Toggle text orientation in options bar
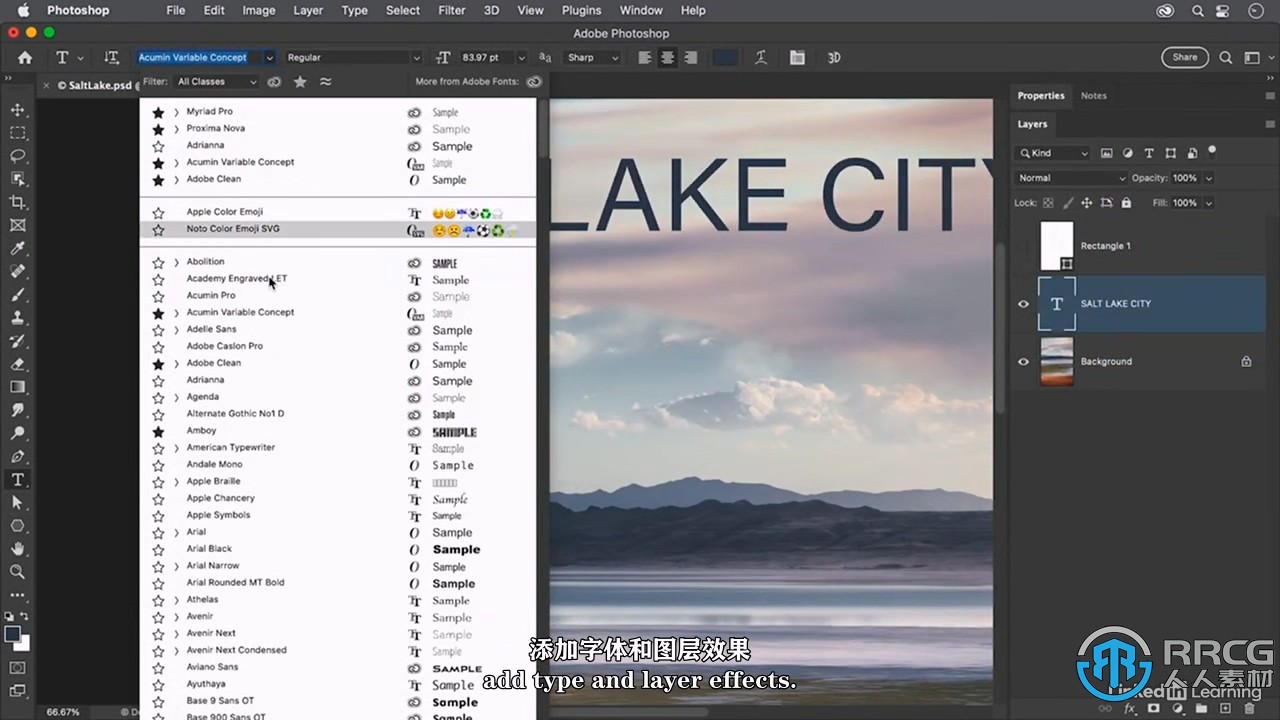Image resolution: width=1280 pixels, height=720 pixels. pos(112,58)
